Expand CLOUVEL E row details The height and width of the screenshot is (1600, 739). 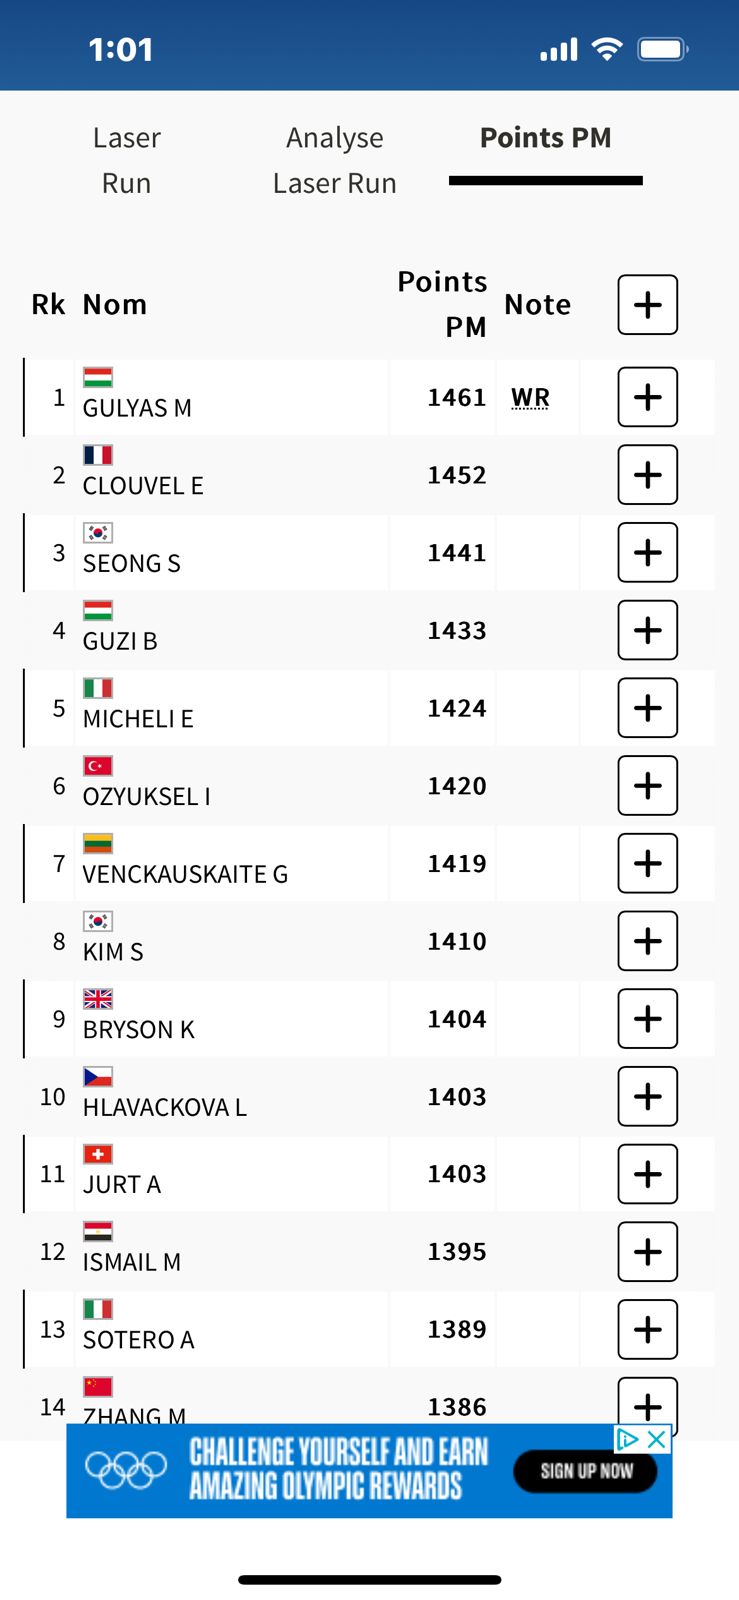[x=647, y=475]
